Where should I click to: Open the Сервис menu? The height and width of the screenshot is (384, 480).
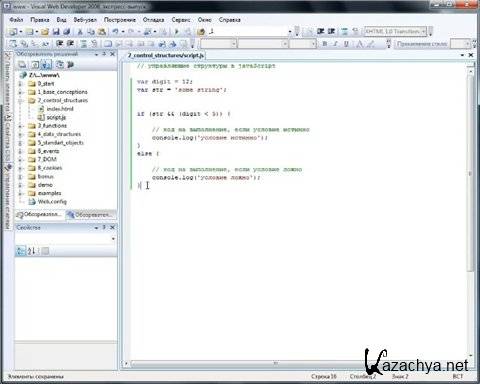(181, 20)
